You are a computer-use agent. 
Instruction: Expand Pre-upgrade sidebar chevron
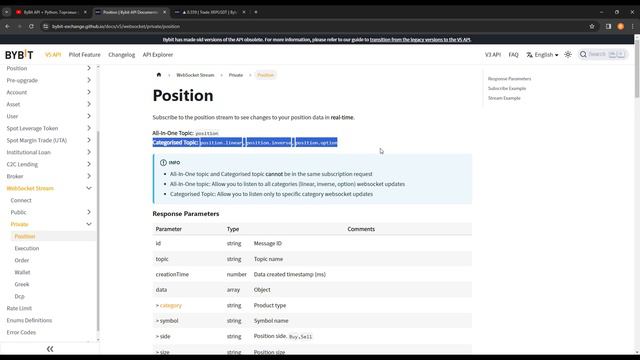click(89, 80)
